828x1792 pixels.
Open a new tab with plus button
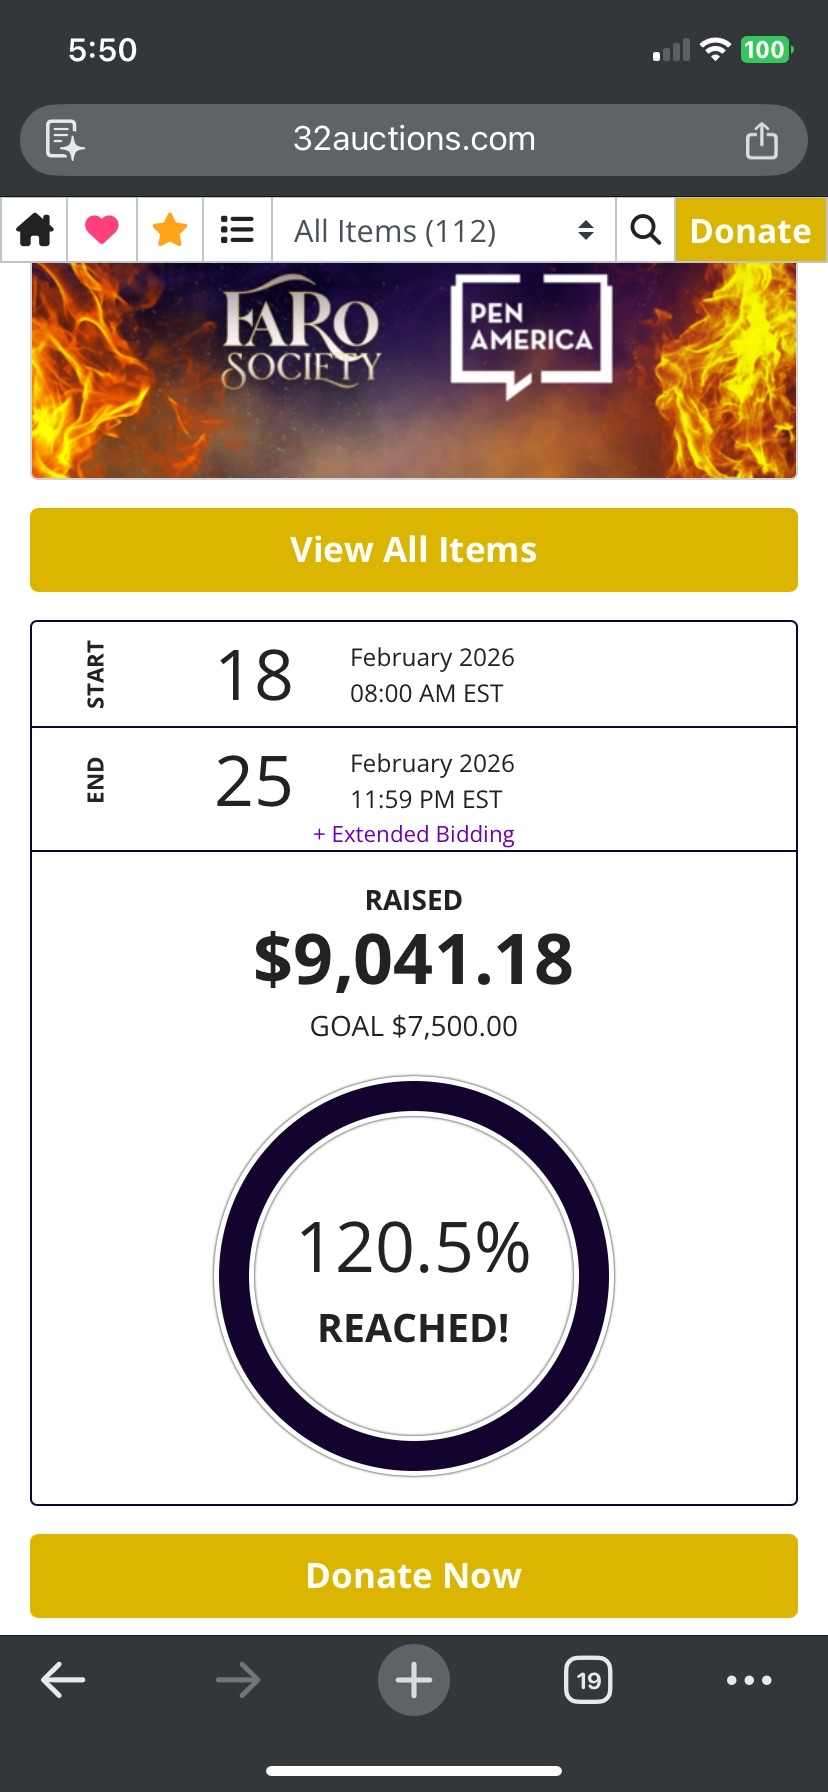point(414,1680)
